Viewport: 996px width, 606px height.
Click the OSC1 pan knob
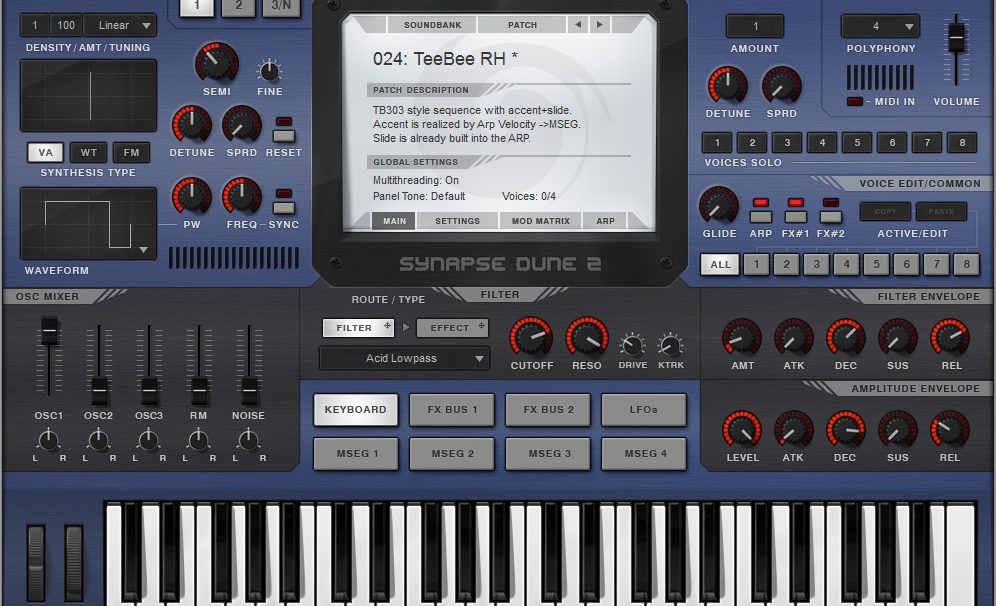[x=48, y=440]
